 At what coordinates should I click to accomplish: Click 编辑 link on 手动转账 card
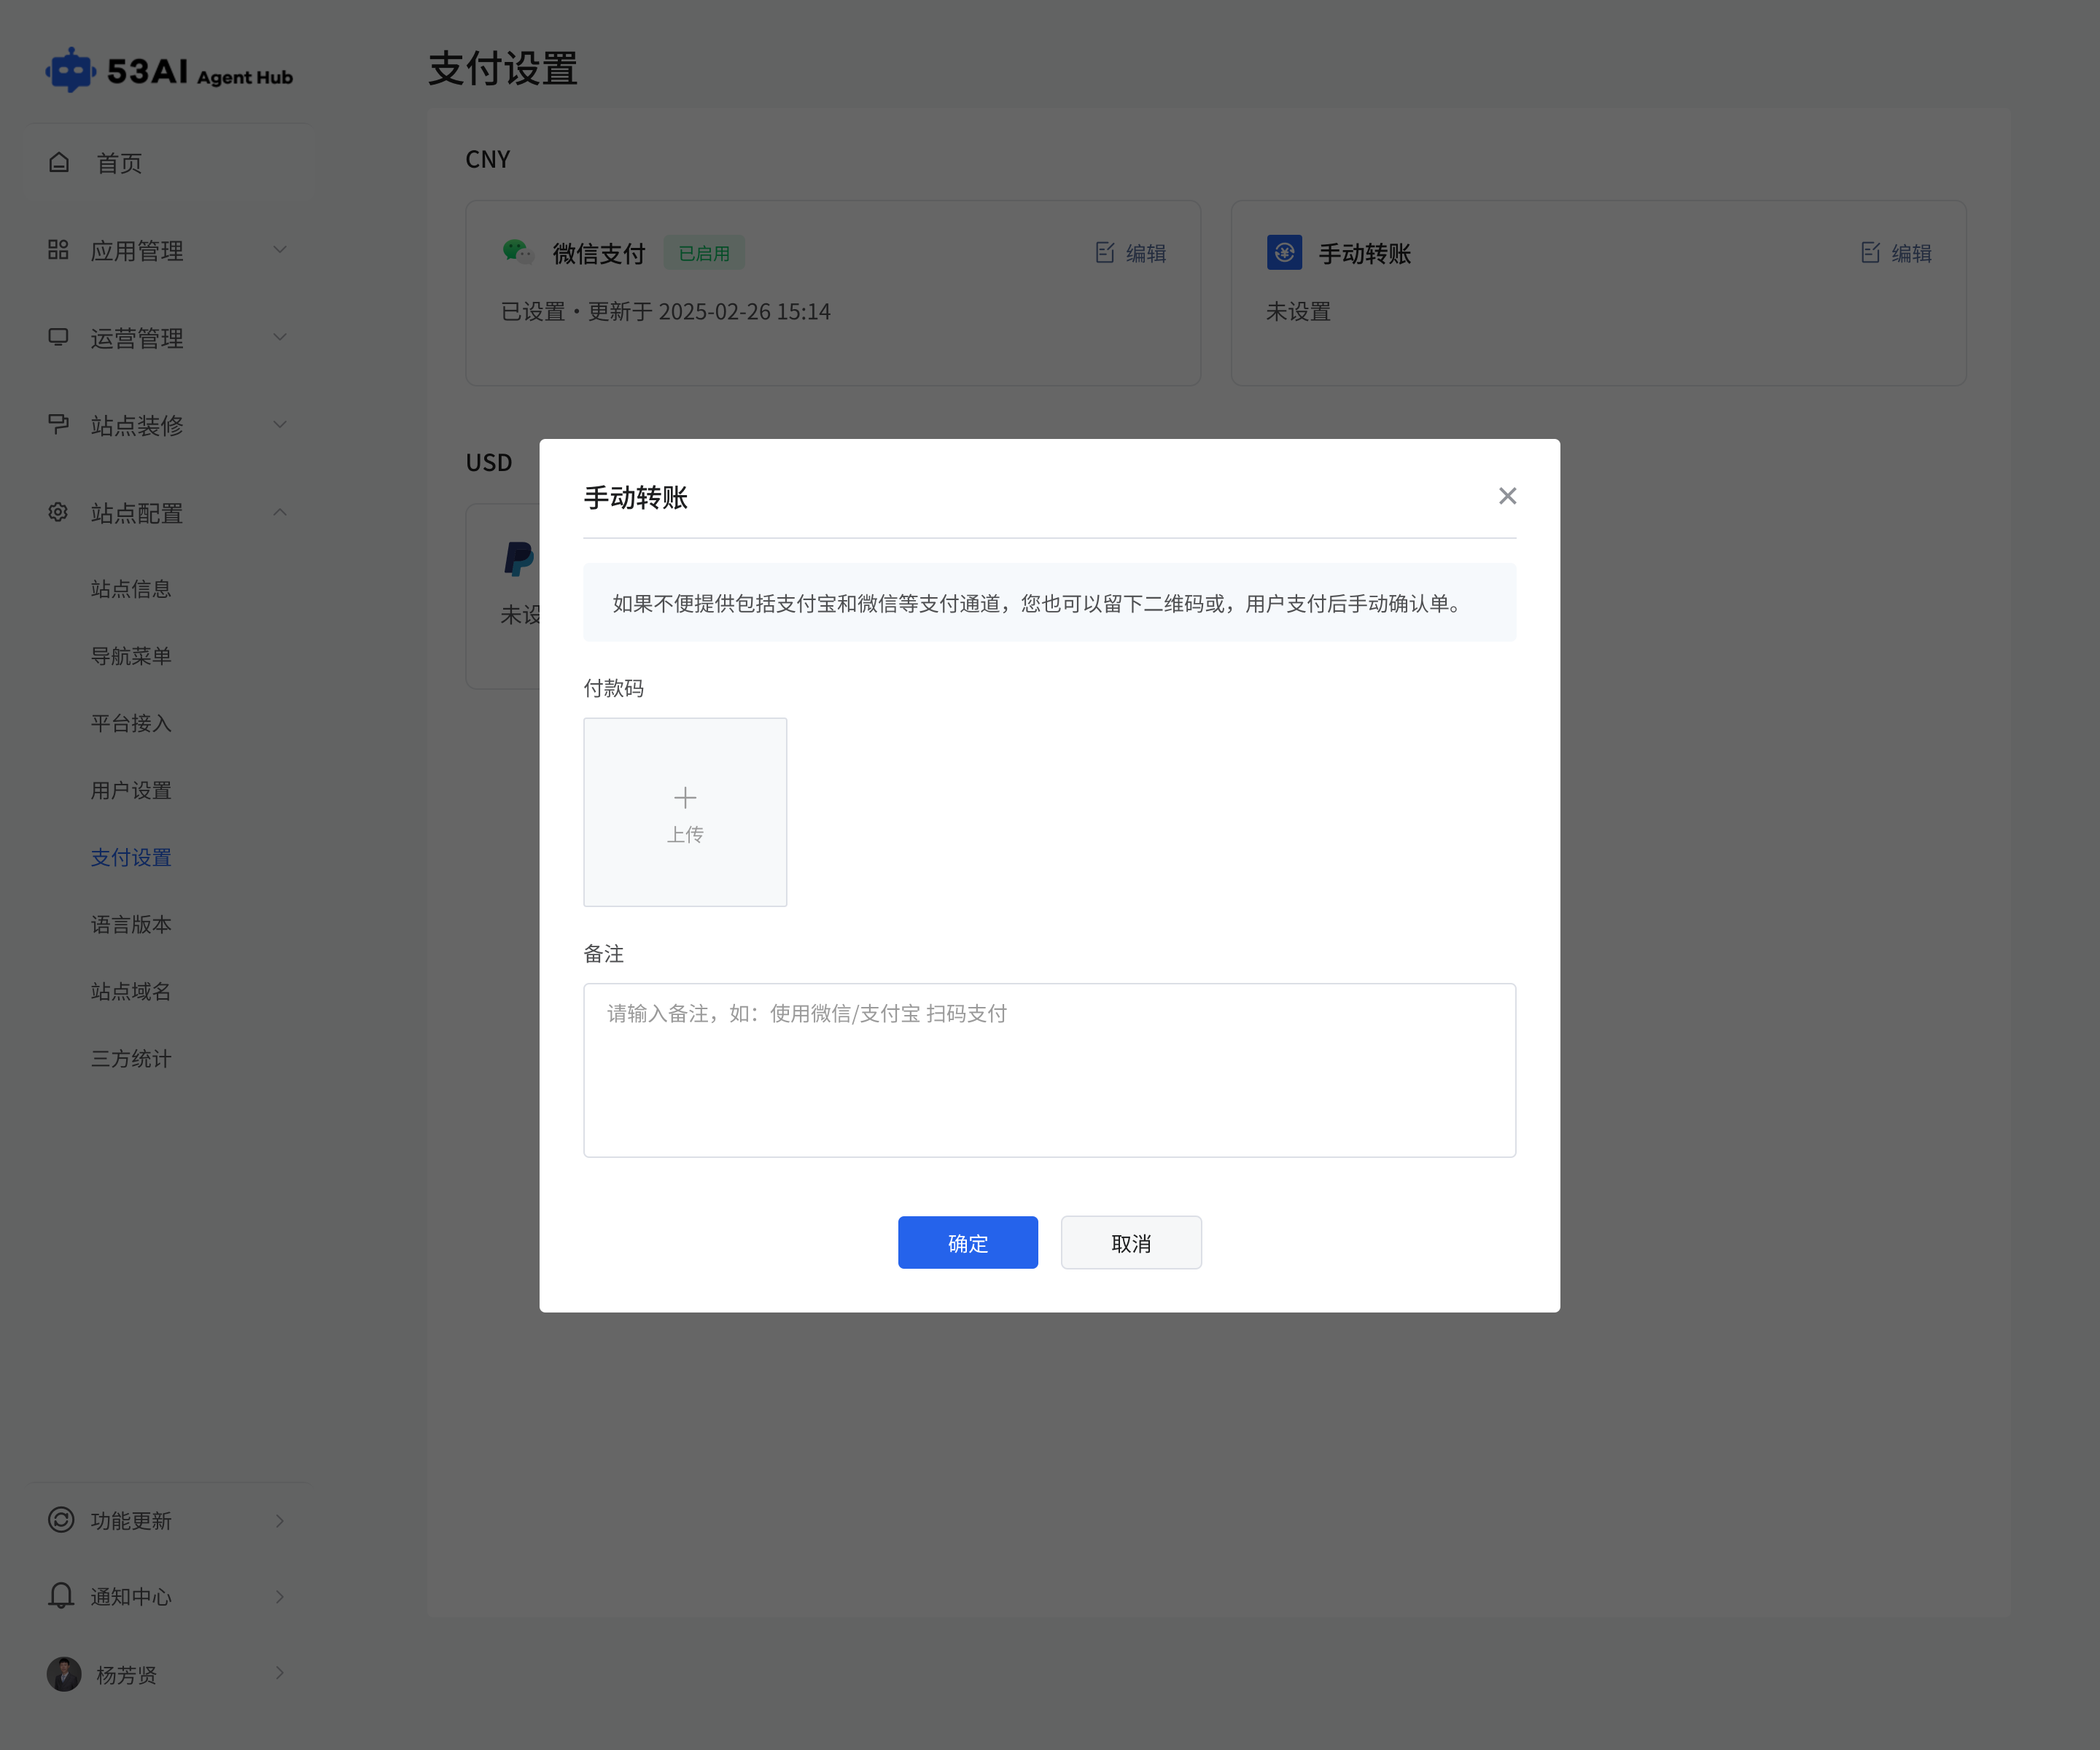pyautogui.click(x=1911, y=253)
